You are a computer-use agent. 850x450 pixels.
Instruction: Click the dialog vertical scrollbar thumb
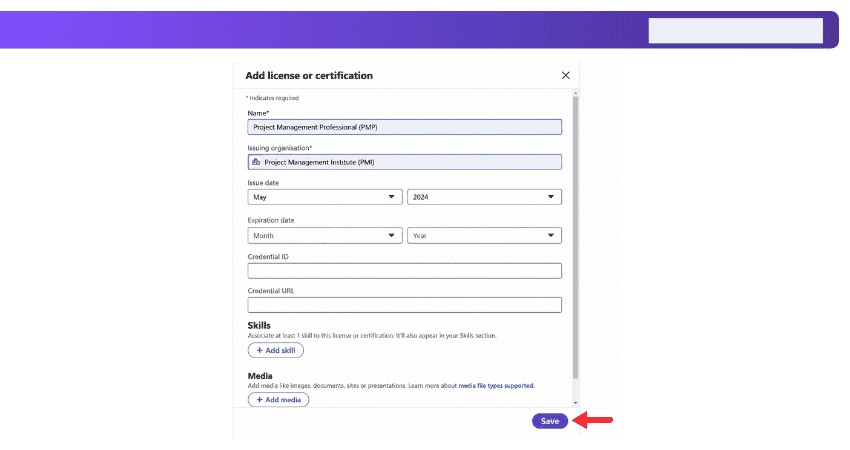tap(575, 237)
